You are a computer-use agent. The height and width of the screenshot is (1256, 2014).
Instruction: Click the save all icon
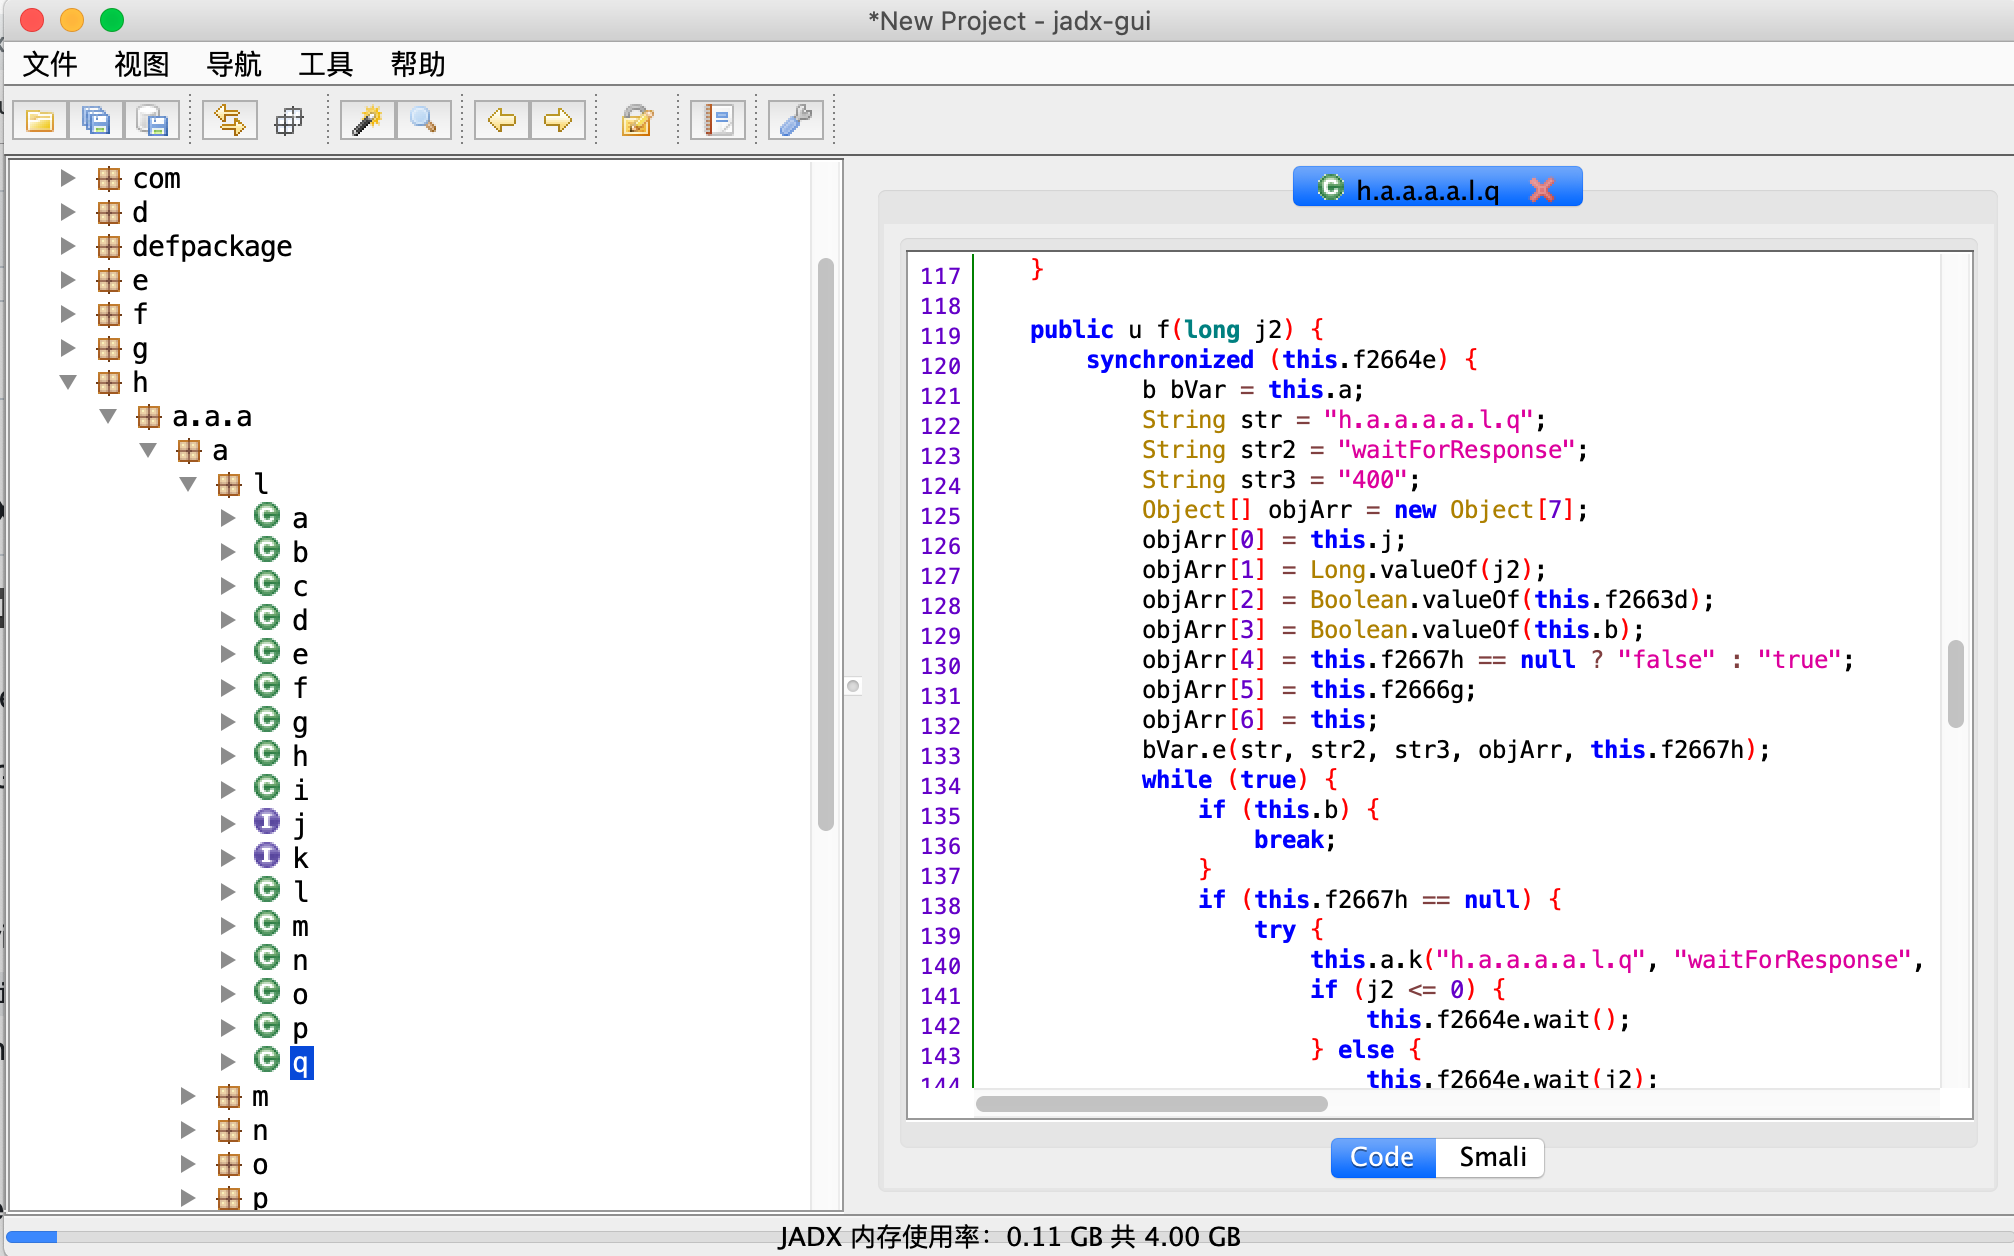[96, 121]
